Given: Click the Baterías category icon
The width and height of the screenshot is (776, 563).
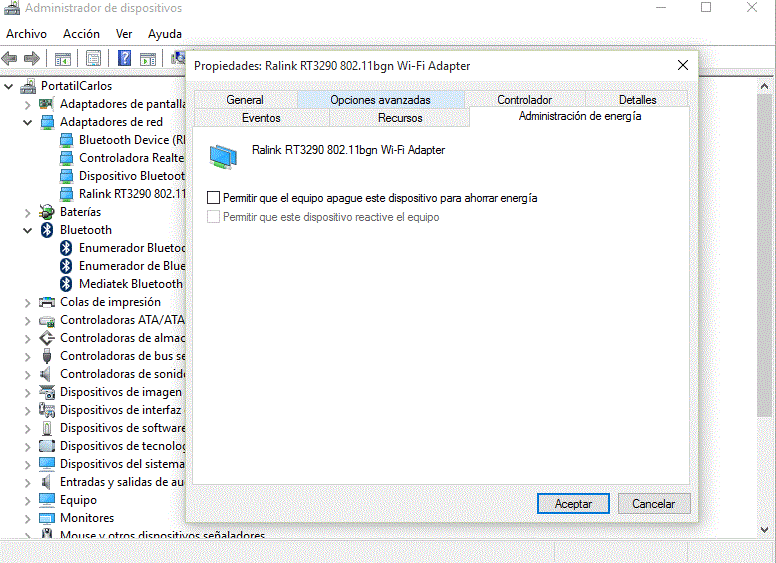Looking at the screenshot, I should (47, 212).
